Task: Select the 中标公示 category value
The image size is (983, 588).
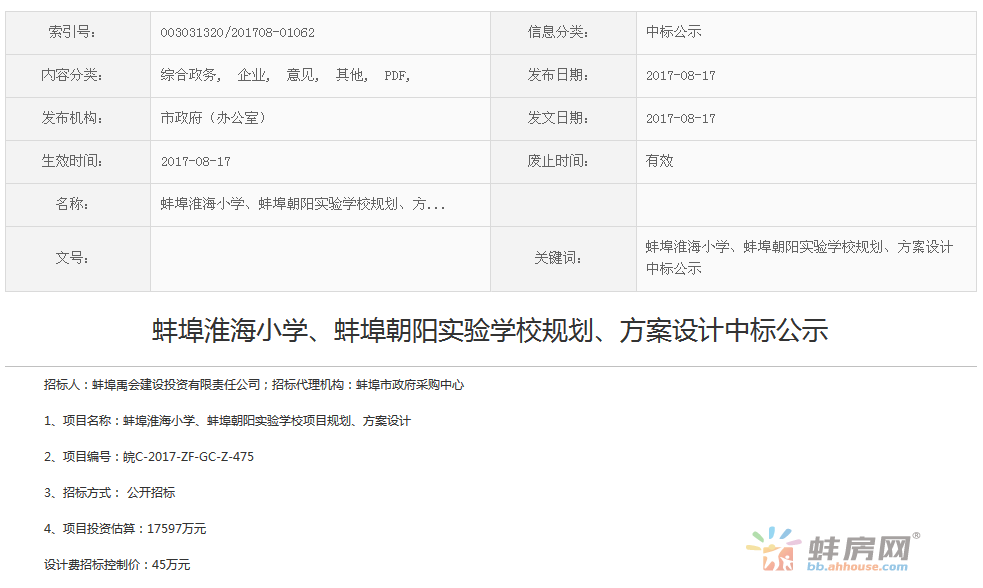Action: pos(673,32)
